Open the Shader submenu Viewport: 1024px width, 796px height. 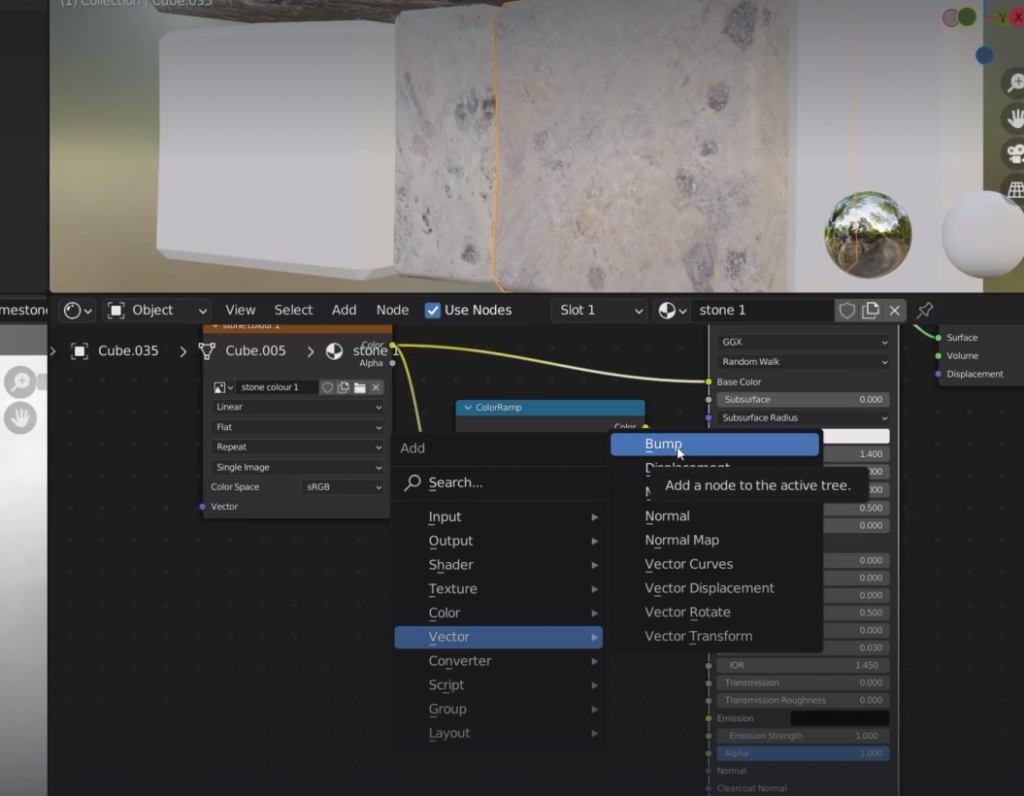498,565
